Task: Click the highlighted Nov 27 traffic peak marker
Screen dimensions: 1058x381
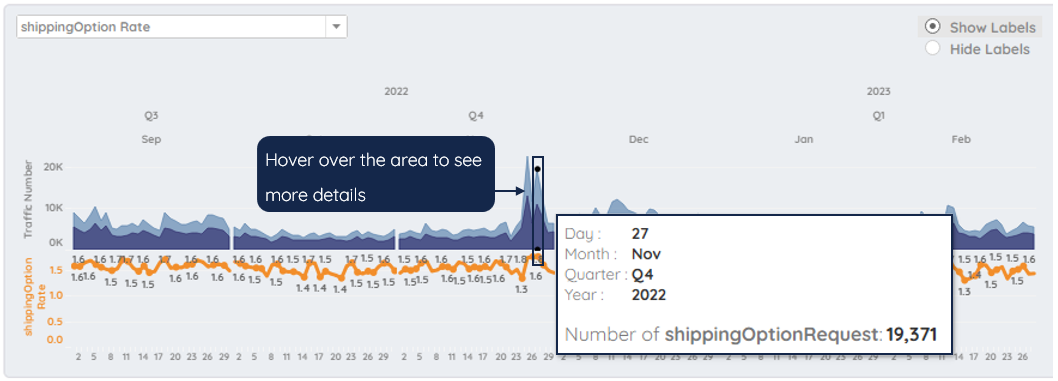Action: [x=537, y=169]
